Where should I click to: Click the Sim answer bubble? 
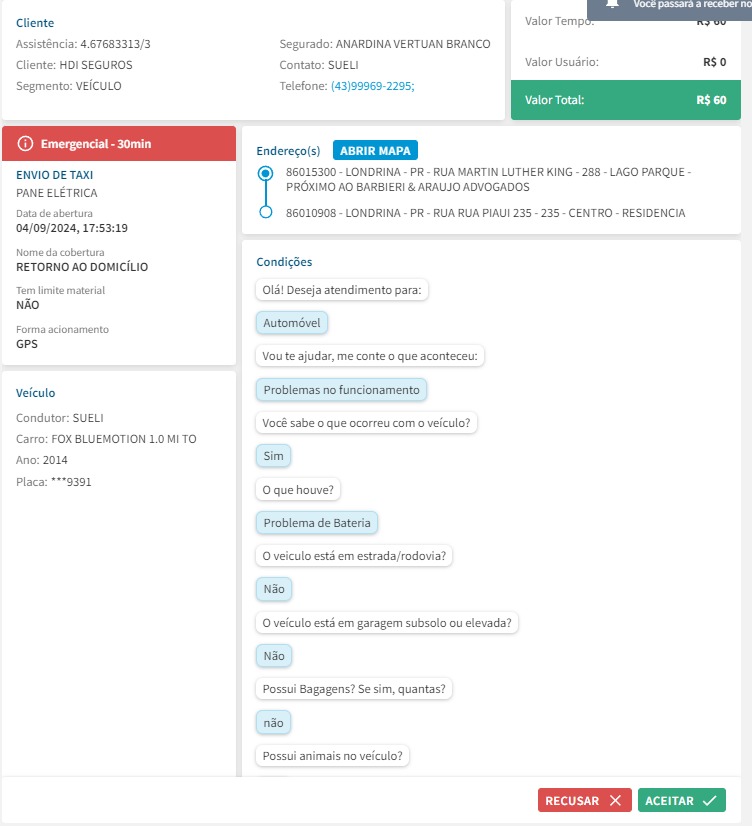click(x=273, y=456)
